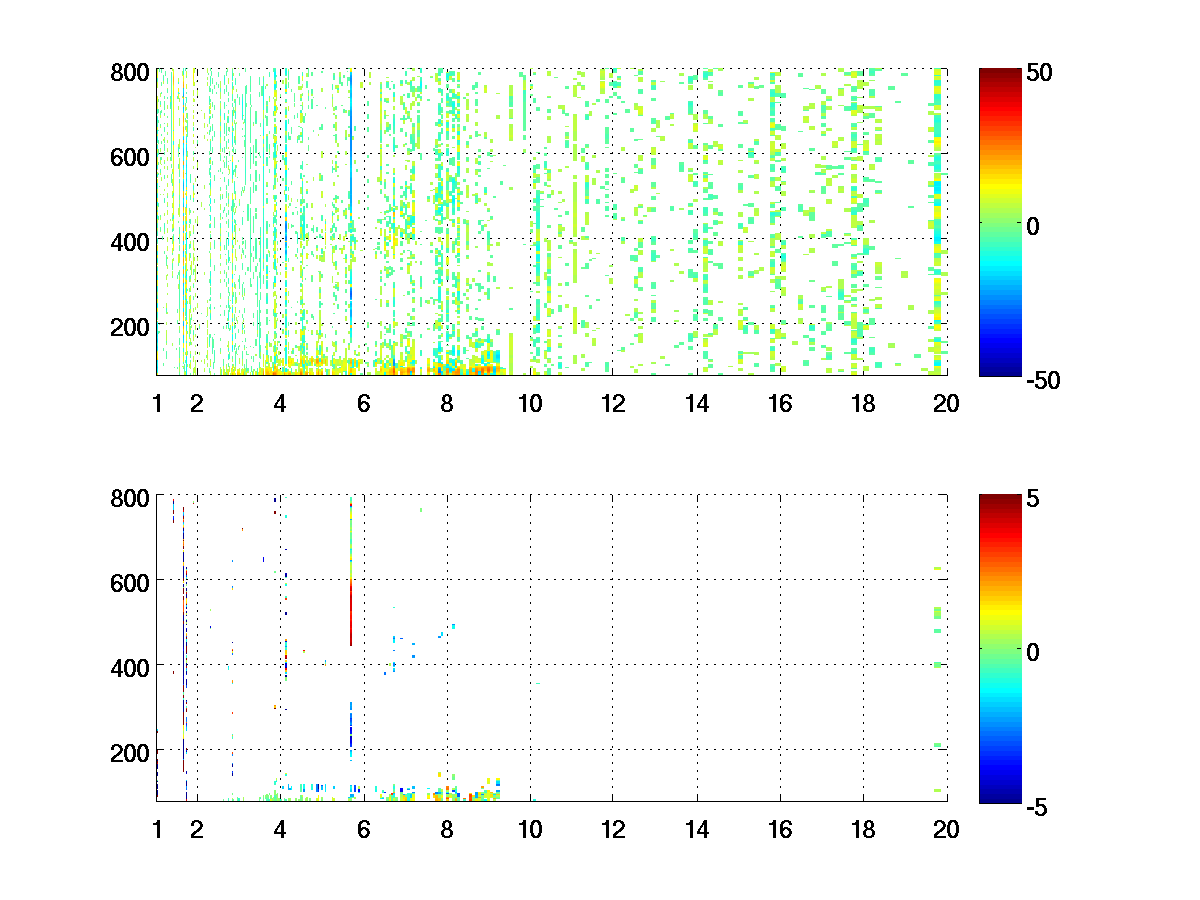Image resolution: width=1200 pixels, height=900 pixels.
Task: Click the 0 label on lower colorbar
Action: [x=1034, y=651]
